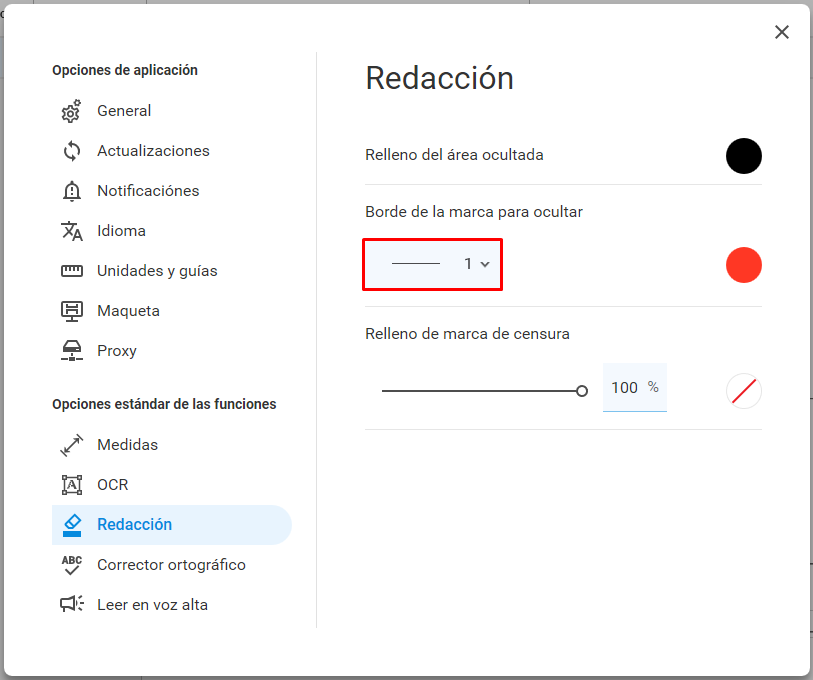Click the OCR text recognition icon
The width and height of the screenshot is (813, 680).
coord(72,485)
